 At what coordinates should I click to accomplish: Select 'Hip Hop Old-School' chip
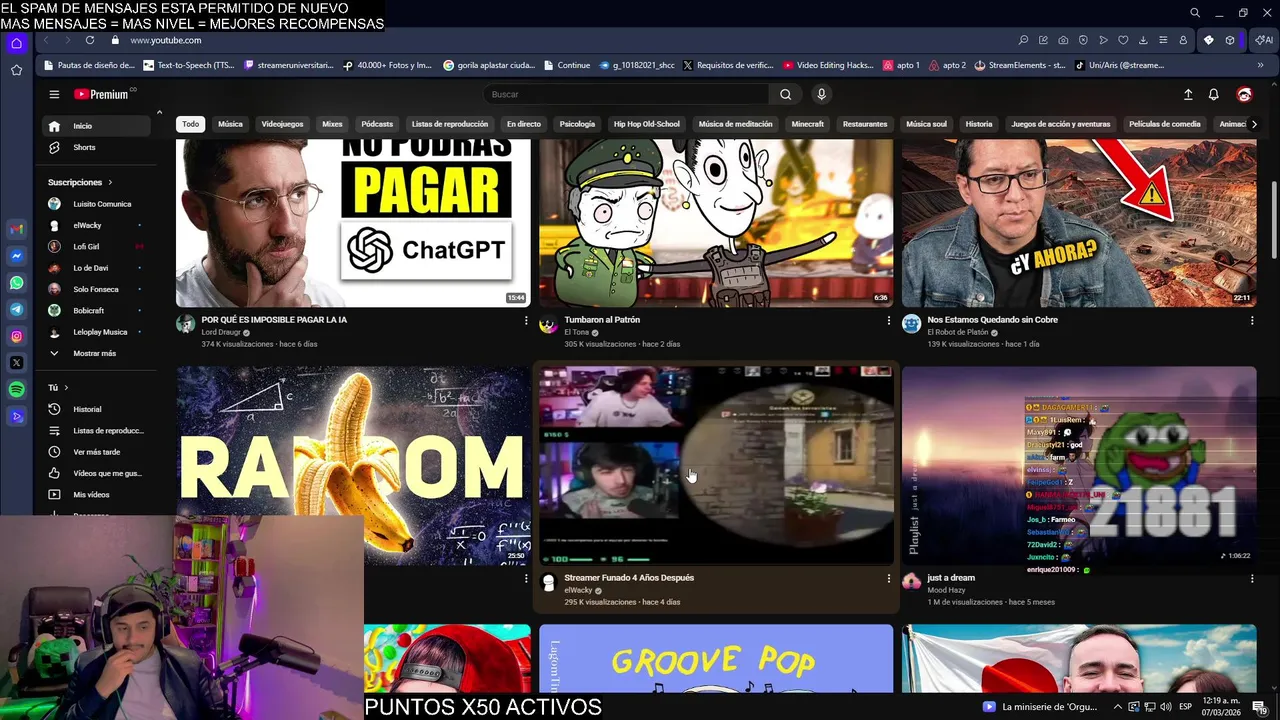(647, 124)
